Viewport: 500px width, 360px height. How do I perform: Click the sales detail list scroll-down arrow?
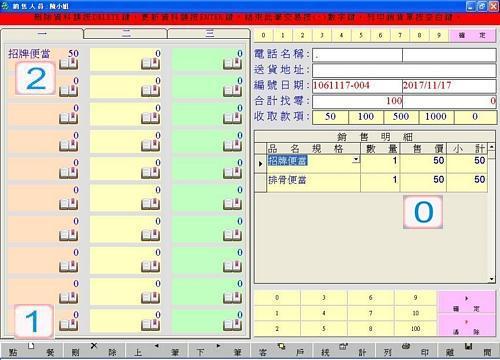point(492,279)
